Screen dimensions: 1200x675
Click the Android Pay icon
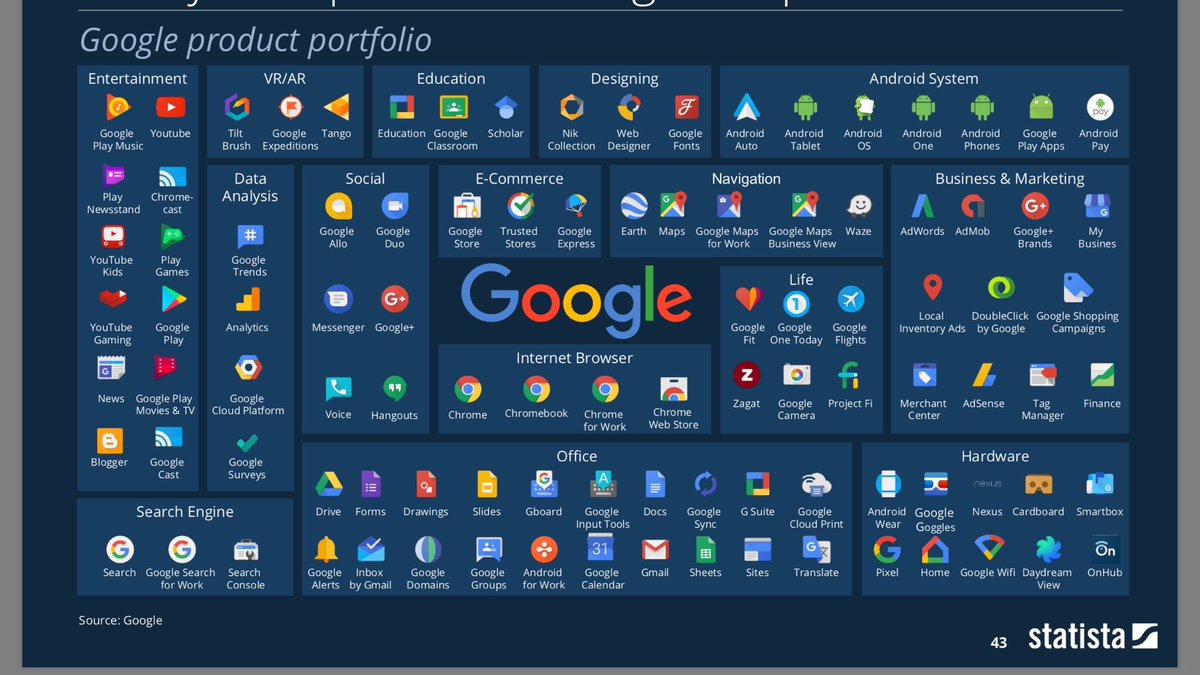coord(1099,108)
